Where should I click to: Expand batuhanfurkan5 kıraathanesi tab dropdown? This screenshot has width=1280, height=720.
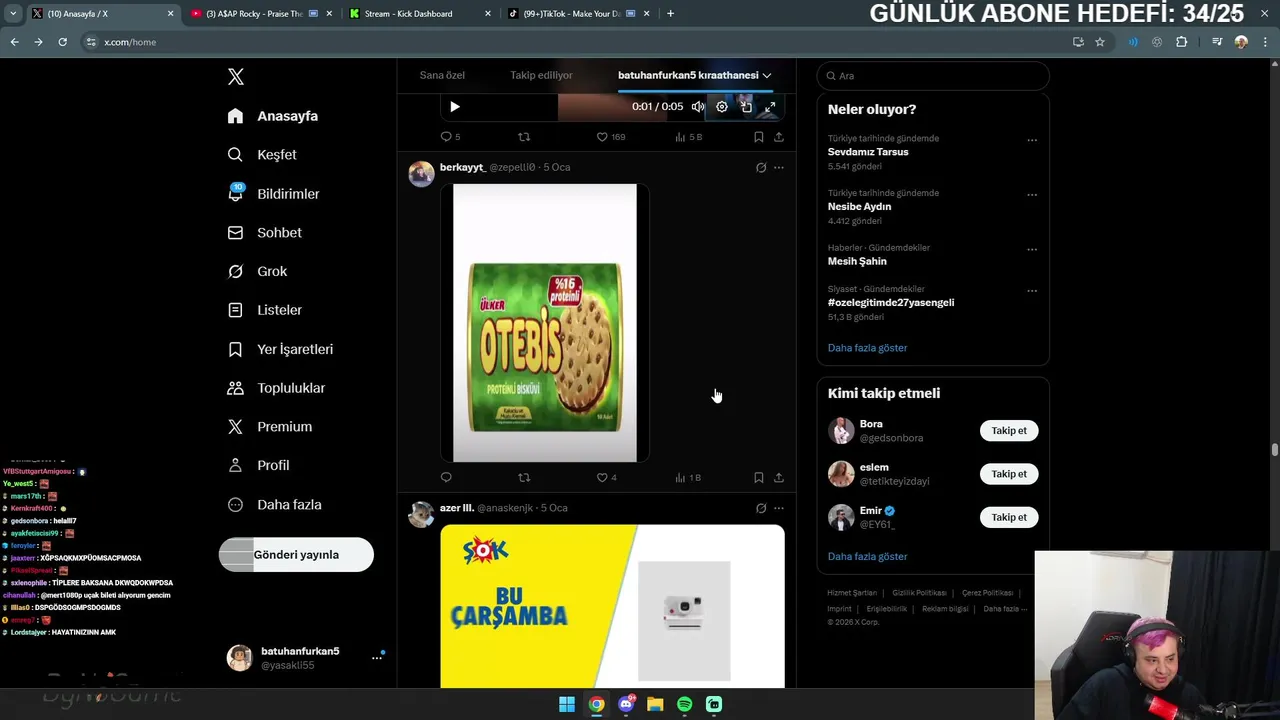point(767,75)
